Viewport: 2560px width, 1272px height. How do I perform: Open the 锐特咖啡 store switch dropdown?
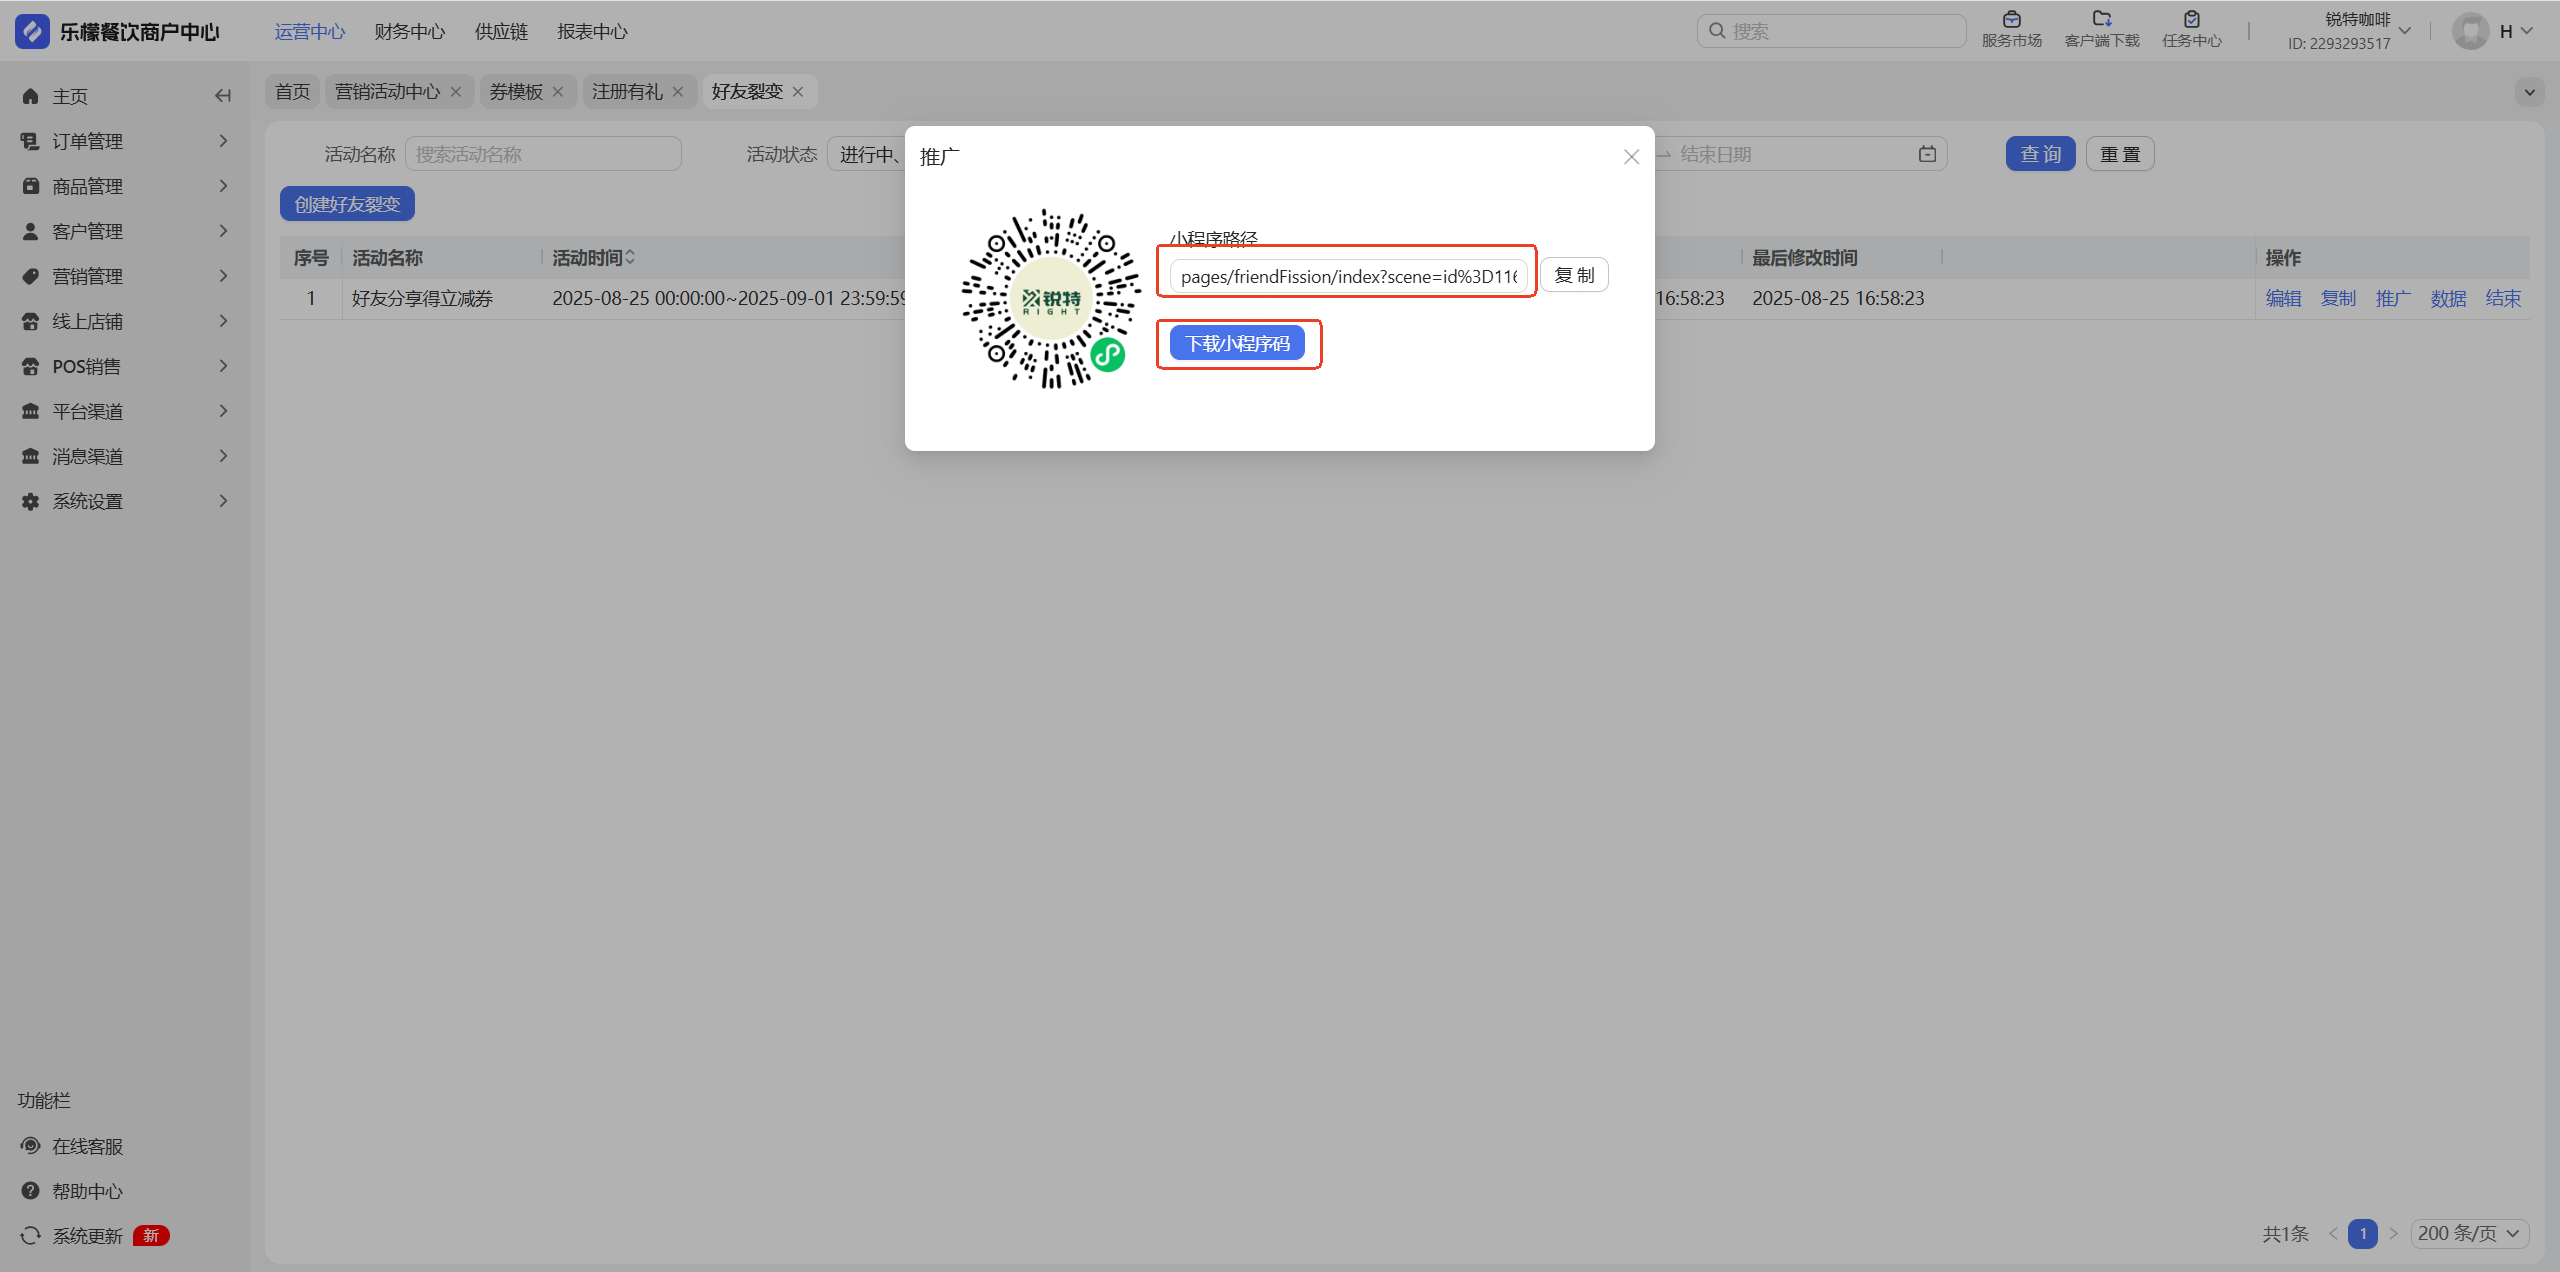pos(2406,31)
